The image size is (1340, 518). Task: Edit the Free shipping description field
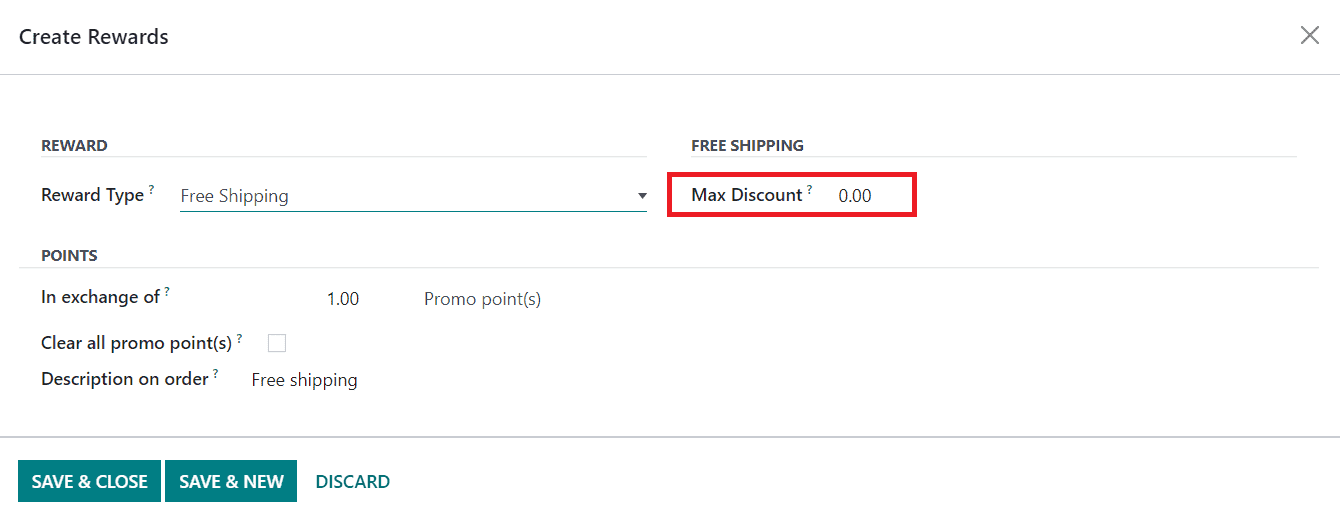tap(305, 380)
